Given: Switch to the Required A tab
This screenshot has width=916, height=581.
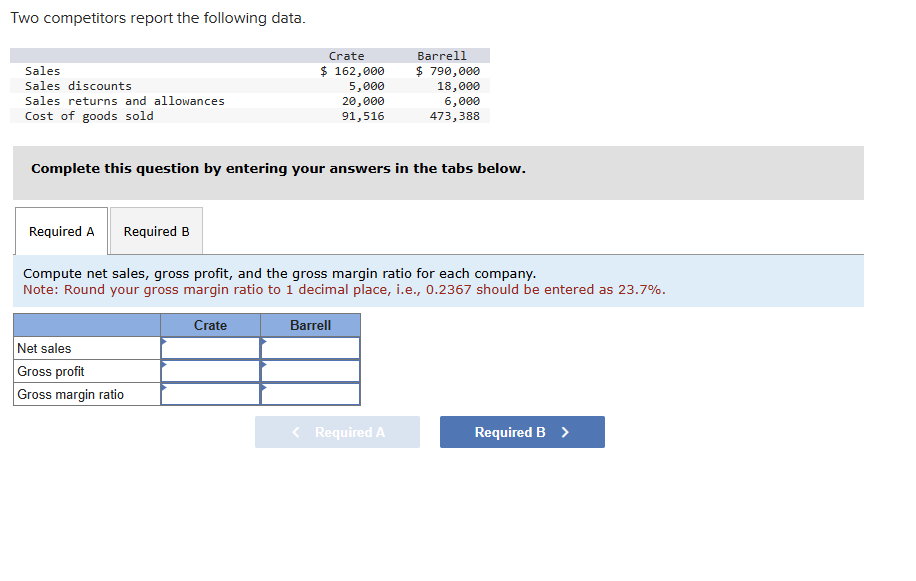Looking at the screenshot, I should (61, 231).
